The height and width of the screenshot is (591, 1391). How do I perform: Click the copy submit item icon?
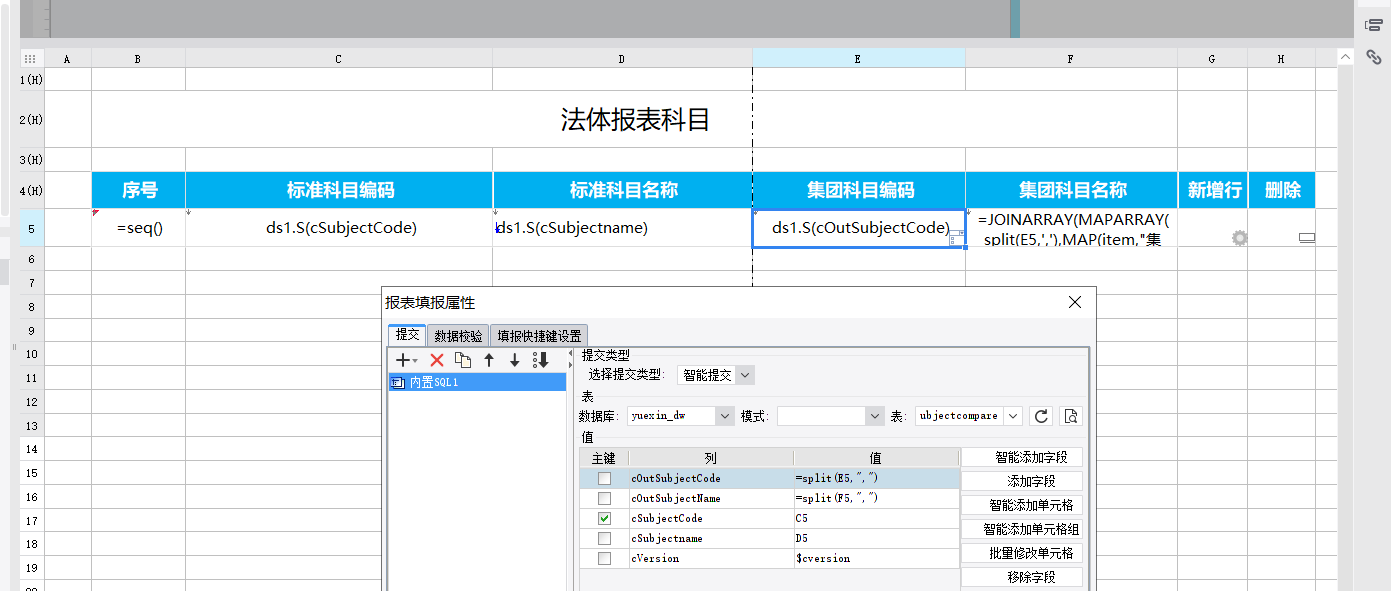pyautogui.click(x=463, y=360)
